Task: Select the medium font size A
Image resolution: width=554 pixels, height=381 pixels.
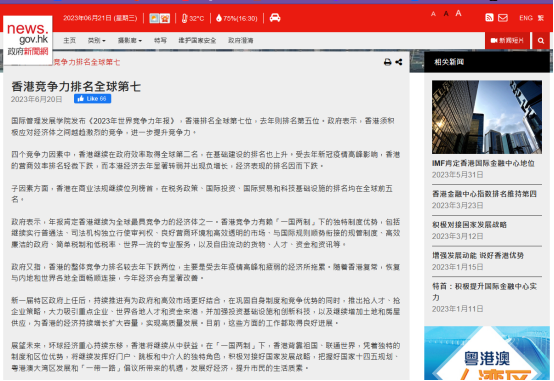Action: pos(446,14)
